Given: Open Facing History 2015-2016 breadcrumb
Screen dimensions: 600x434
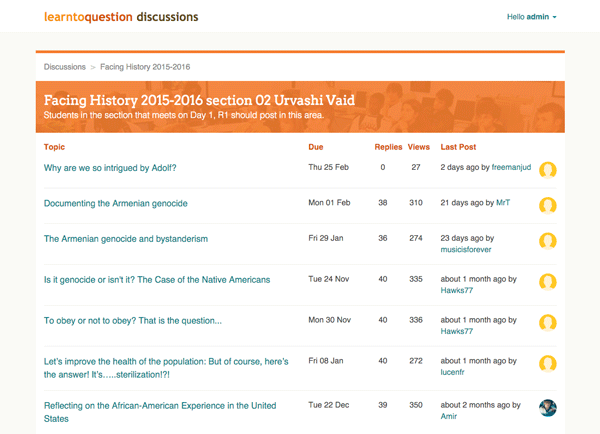Looking at the screenshot, I should coord(145,67).
